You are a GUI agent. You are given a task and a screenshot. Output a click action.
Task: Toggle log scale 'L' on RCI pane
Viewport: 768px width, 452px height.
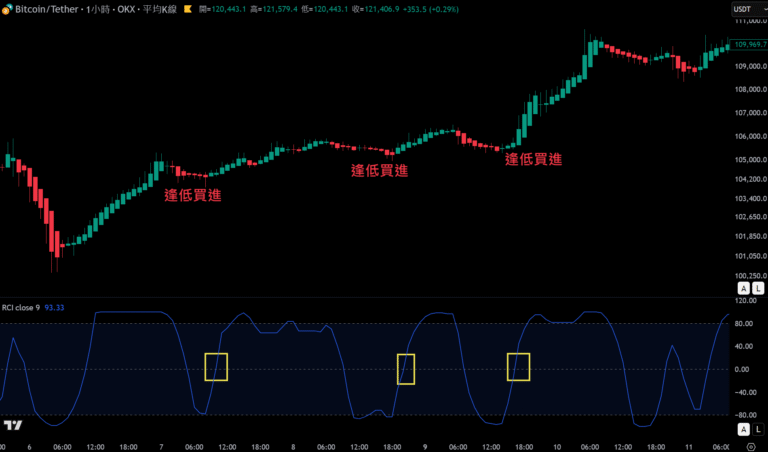[x=756, y=429]
